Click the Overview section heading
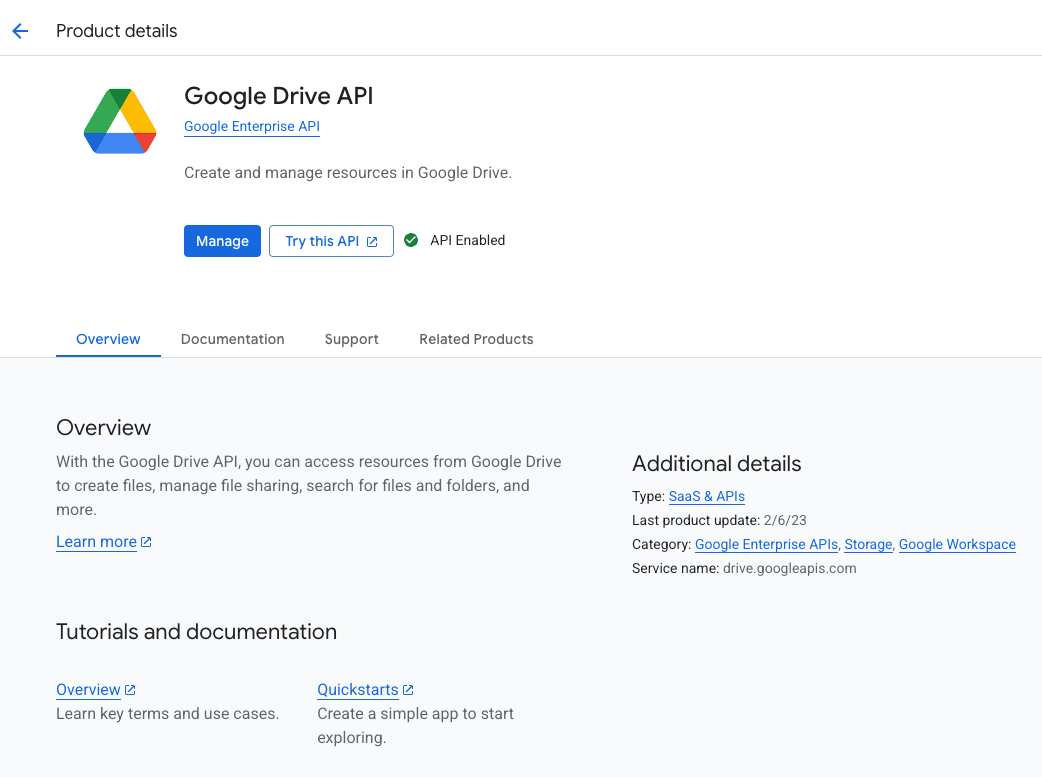 tap(104, 427)
